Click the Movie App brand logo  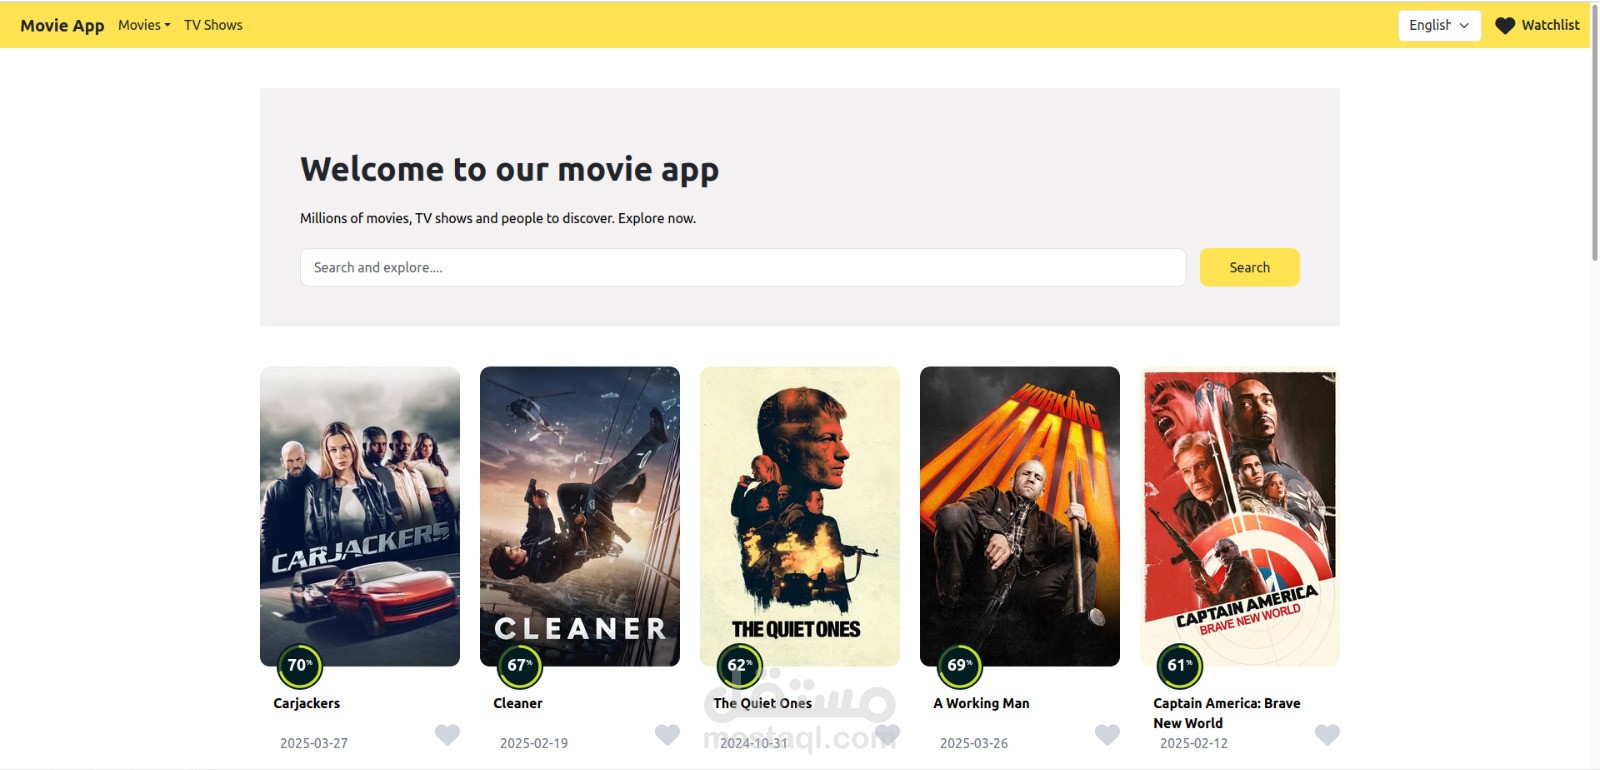tap(62, 25)
